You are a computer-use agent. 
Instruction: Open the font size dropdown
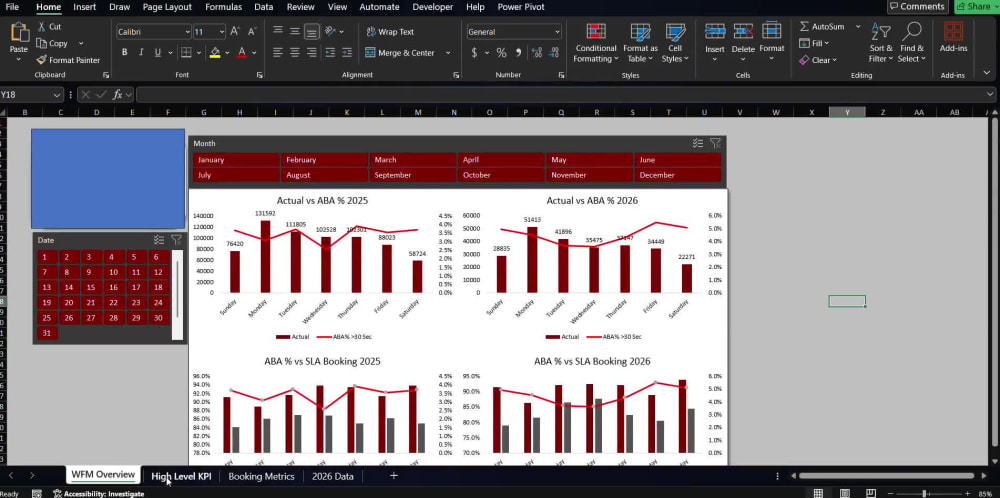click(x=221, y=31)
